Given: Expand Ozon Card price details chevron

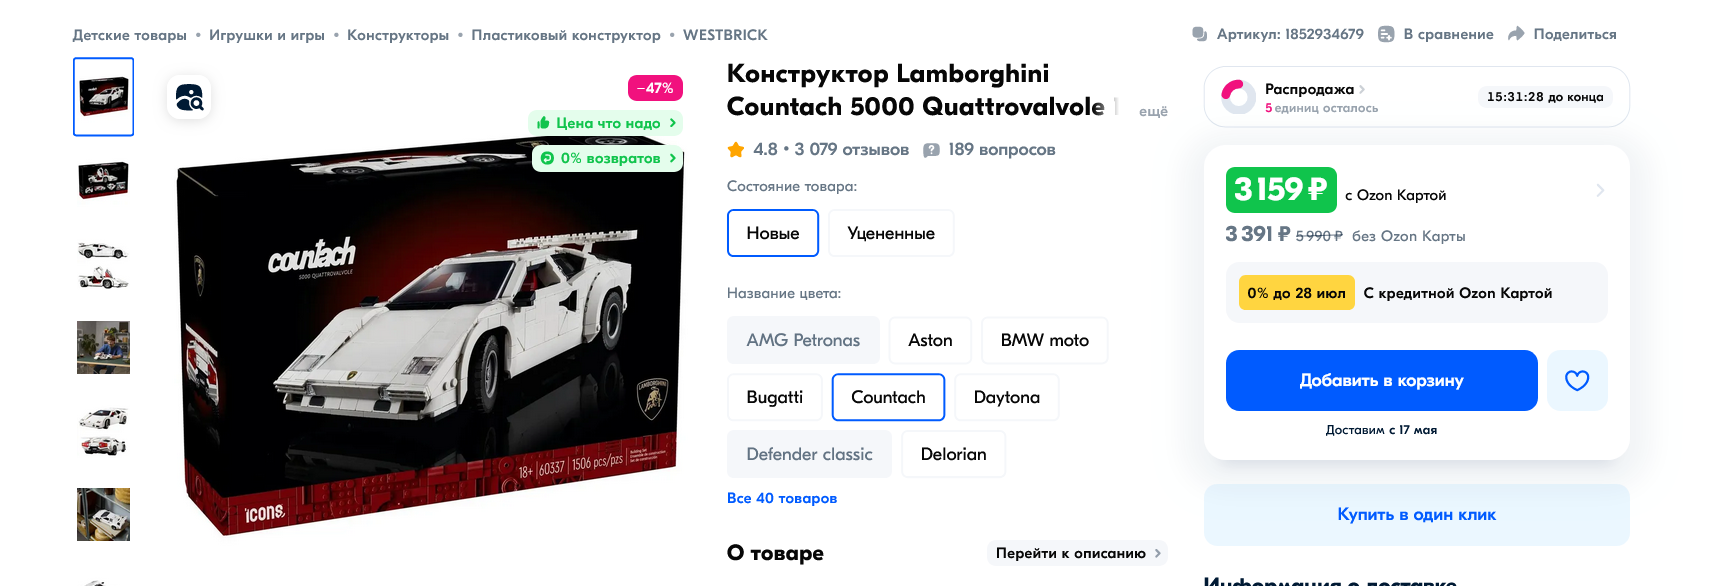Looking at the screenshot, I should pyautogui.click(x=1600, y=190).
